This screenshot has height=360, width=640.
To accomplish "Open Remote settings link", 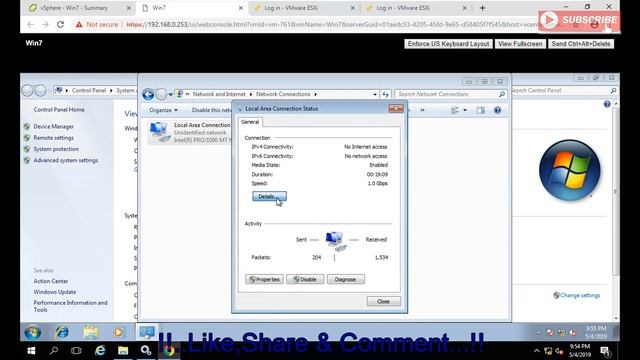I will 53,138.
